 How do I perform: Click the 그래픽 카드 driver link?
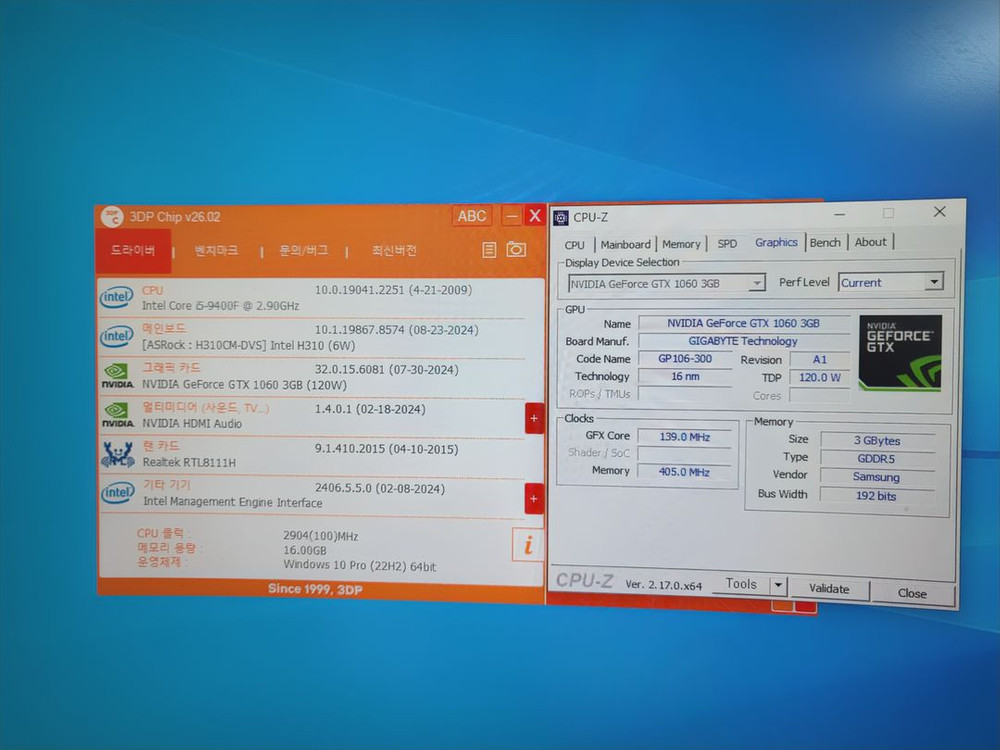coord(171,368)
